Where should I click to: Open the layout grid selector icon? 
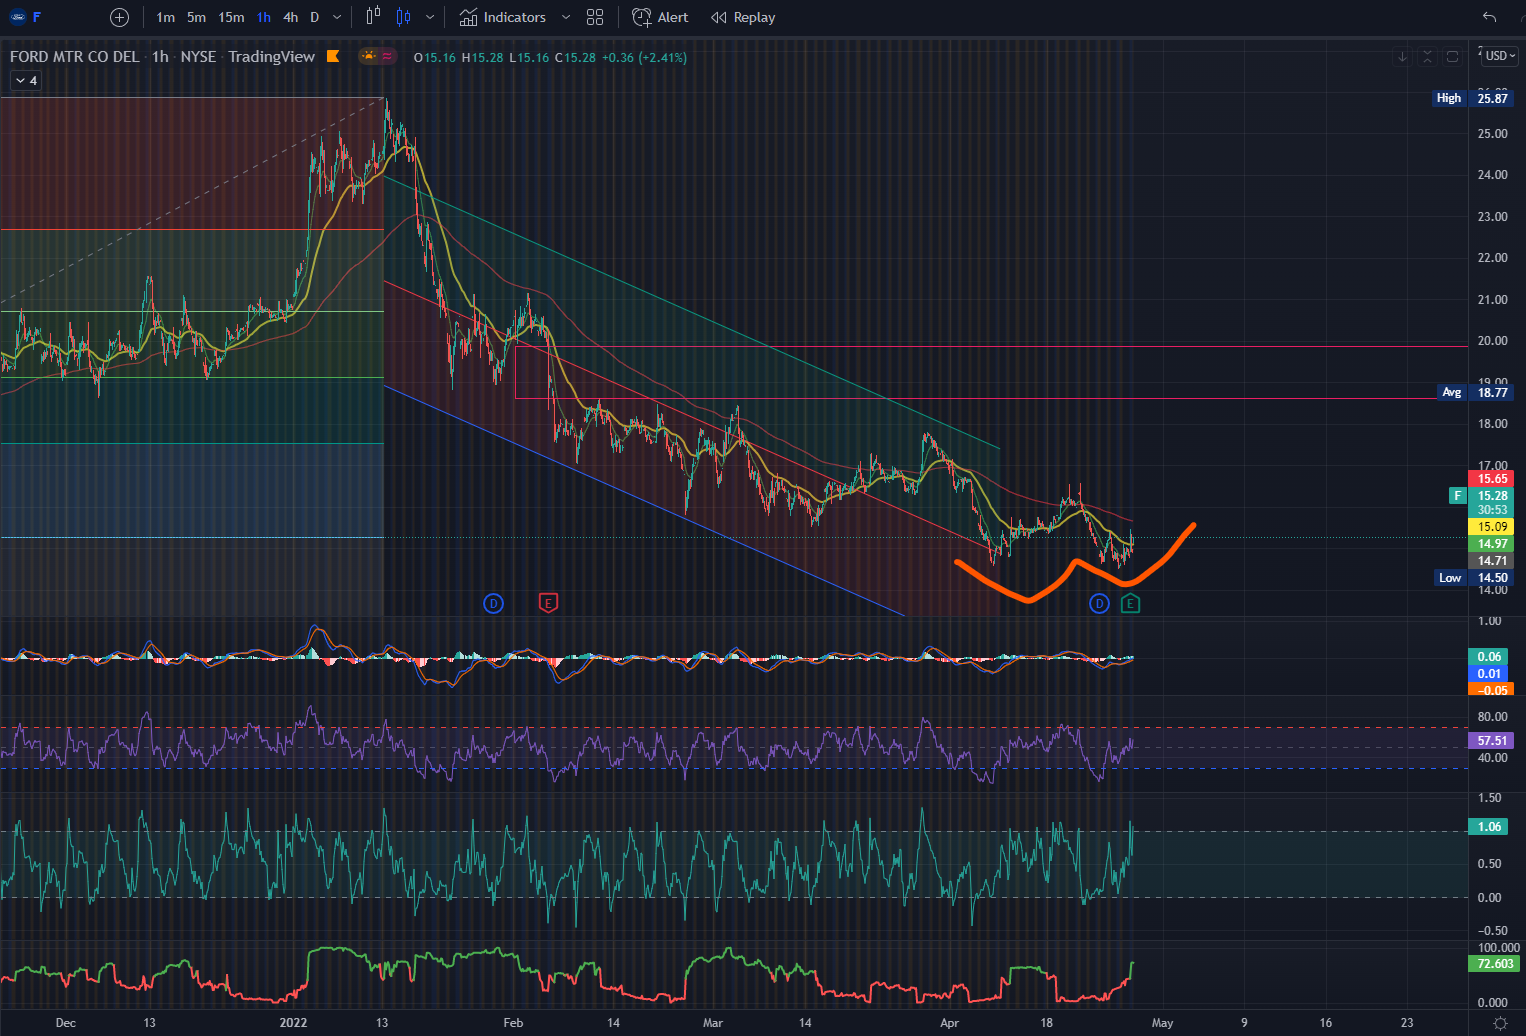click(595, 17)
